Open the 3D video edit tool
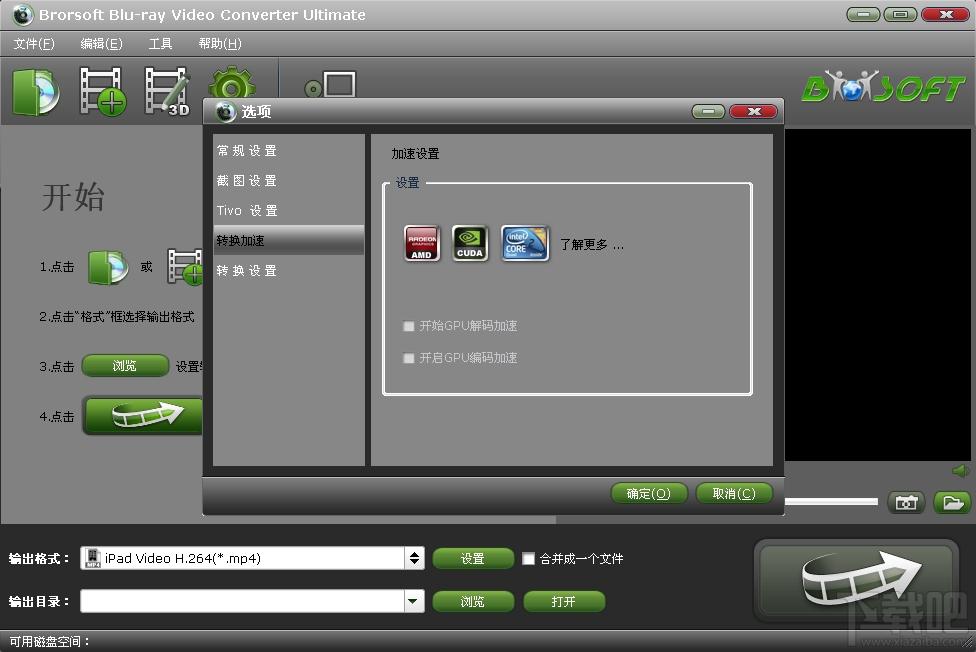 pos(167,92)
